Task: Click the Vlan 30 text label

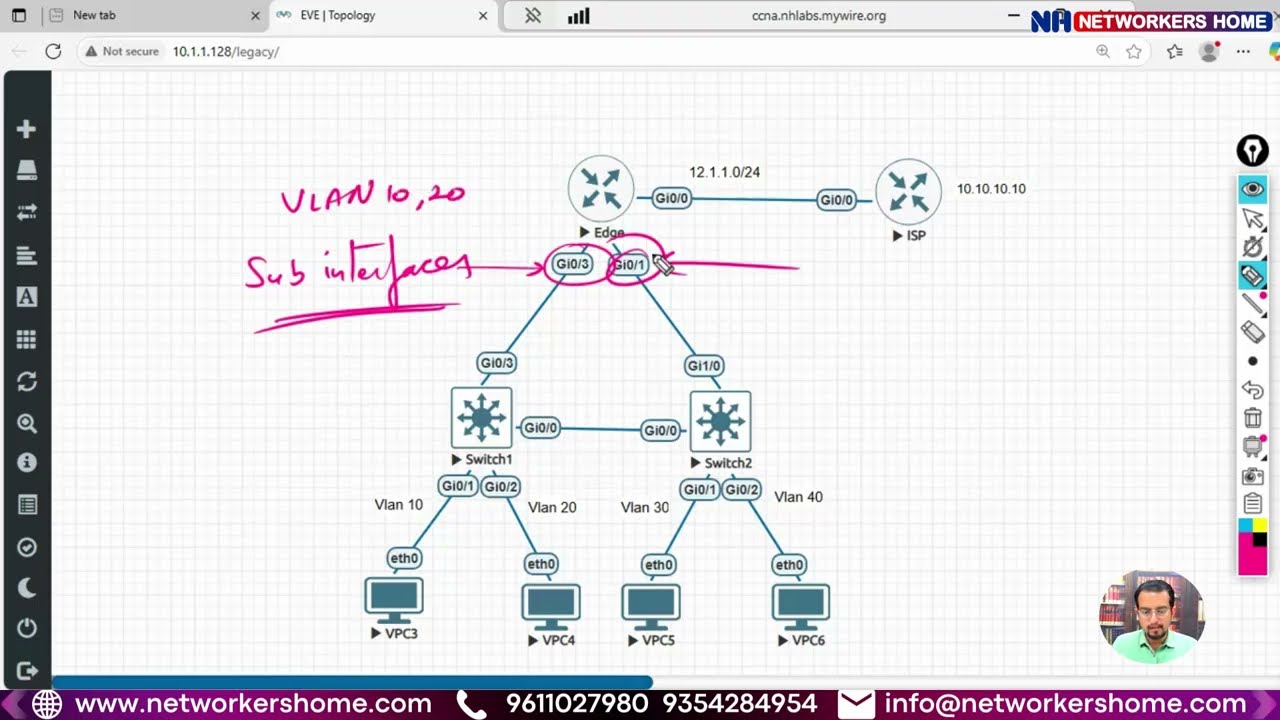Action: [644, 507]
